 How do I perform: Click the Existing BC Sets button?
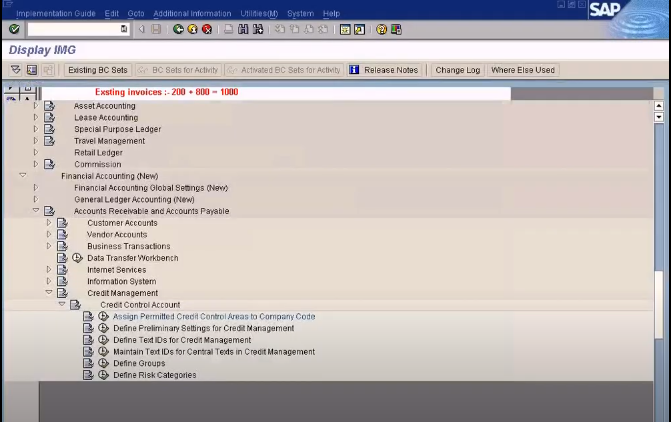pyautogui.click(x=98, y=70)
